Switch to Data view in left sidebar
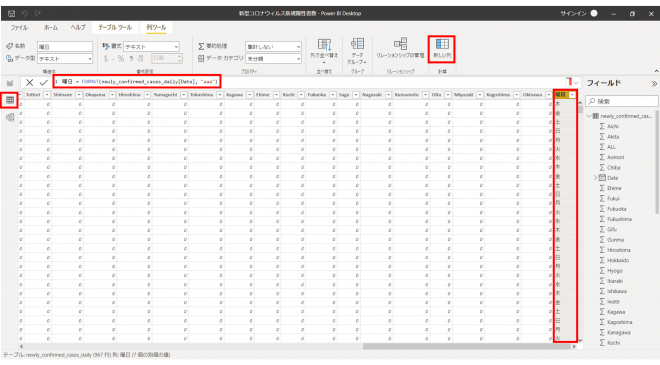Image resolution: width=660 pixels, height=365 pixels. click(10, 100)
